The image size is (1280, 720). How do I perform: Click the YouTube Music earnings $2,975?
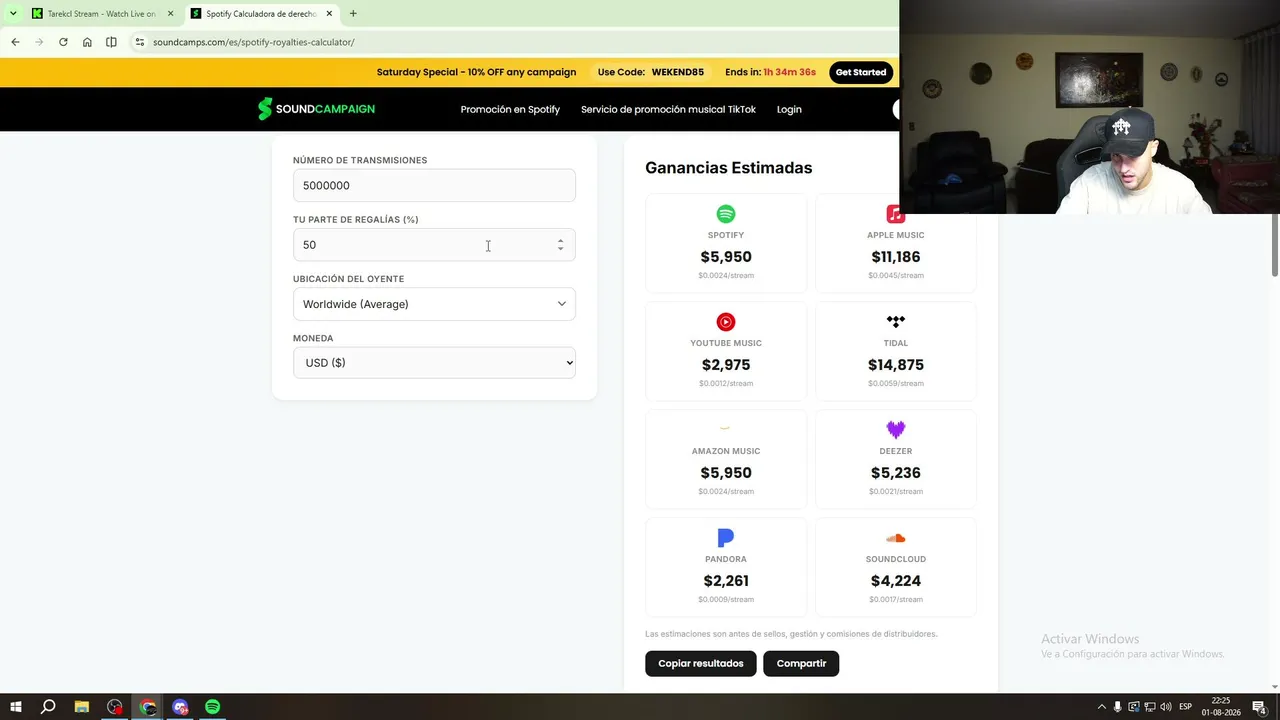click(x=726, y=365)
